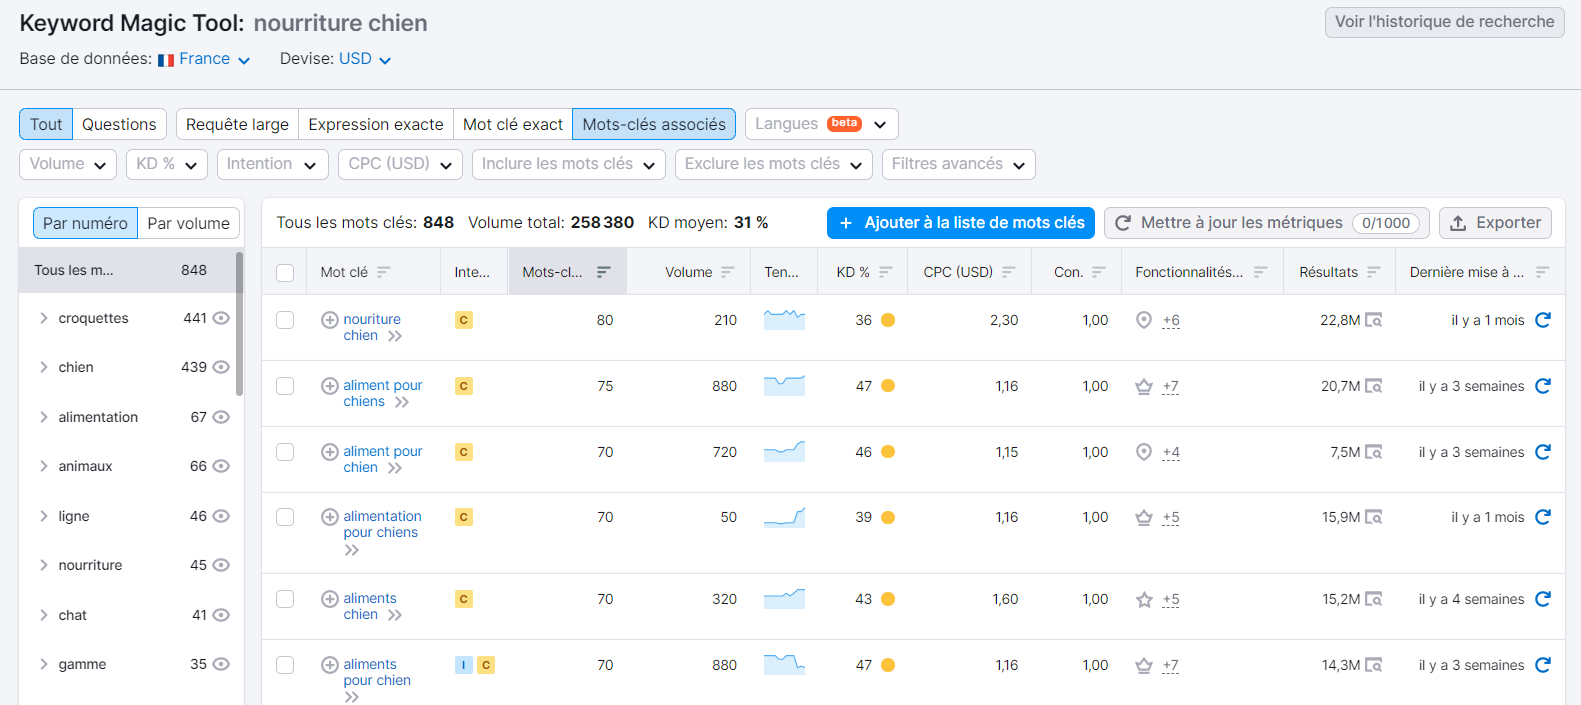The width and height of the screenshot is (1581, 705).
Task: Open 'Filtres avancés' dropdown
Action: point(959,164)
